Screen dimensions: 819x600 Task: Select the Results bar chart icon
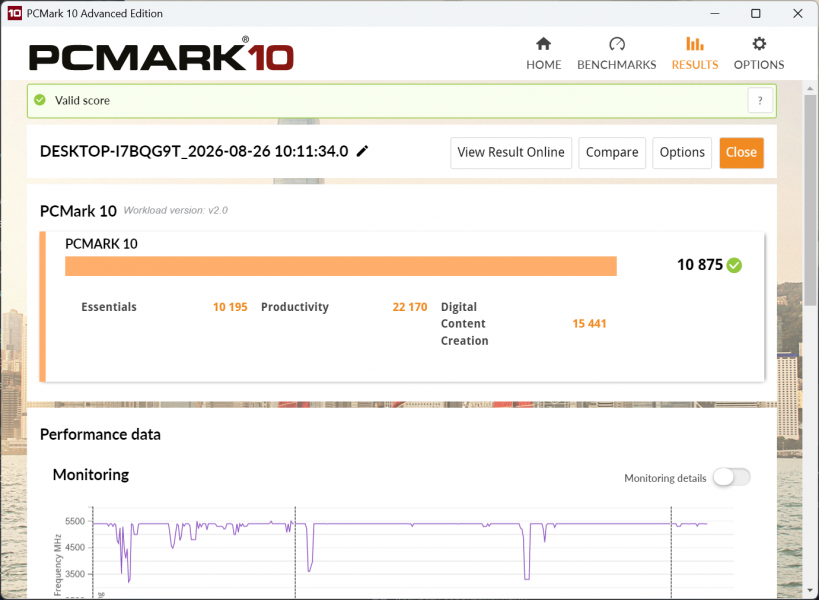click(695, 44)
